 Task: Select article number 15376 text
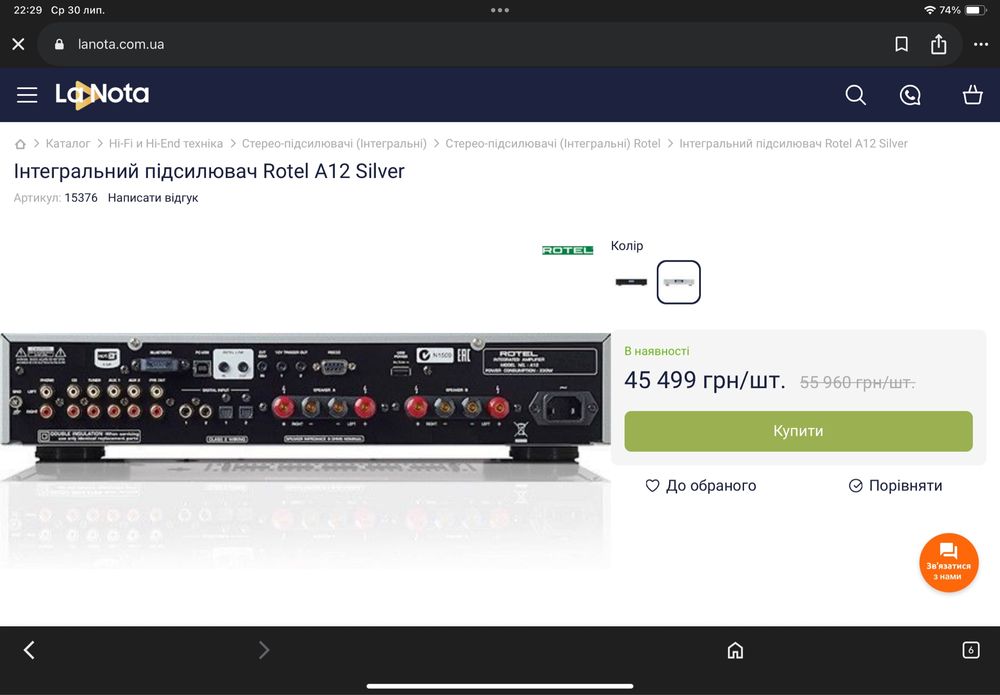pyautogui.click(x=81, y=198)
